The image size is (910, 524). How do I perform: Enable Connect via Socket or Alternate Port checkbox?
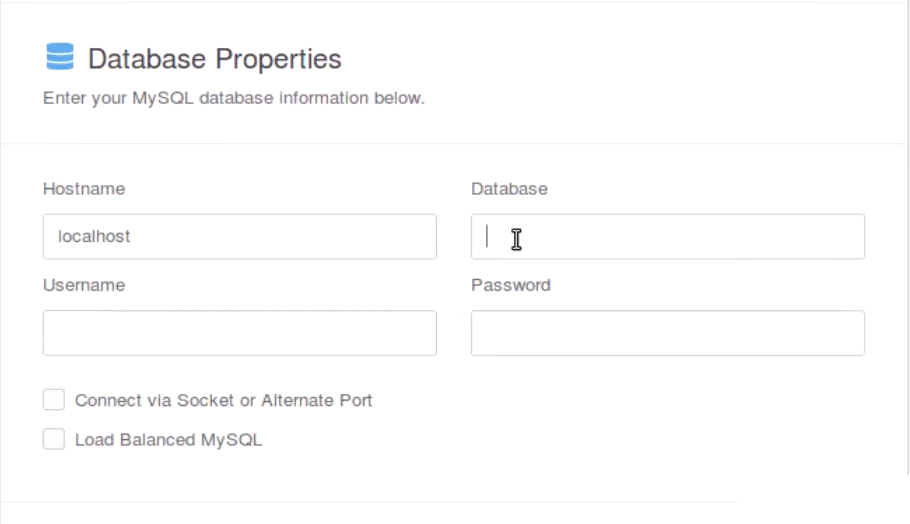click(54, 401)
